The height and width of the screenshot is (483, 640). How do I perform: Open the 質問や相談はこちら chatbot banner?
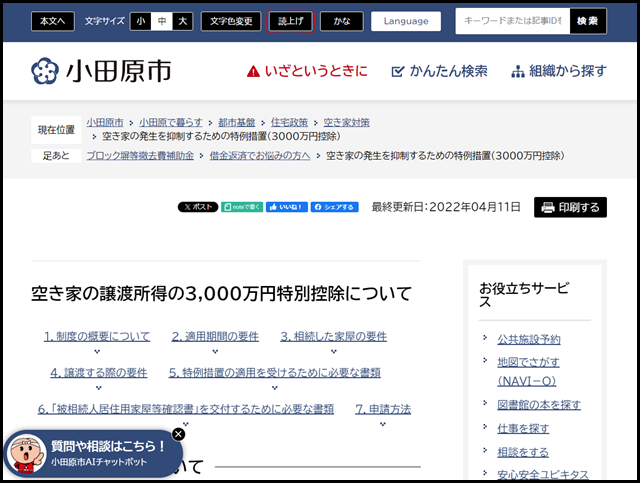click(92, 454)
